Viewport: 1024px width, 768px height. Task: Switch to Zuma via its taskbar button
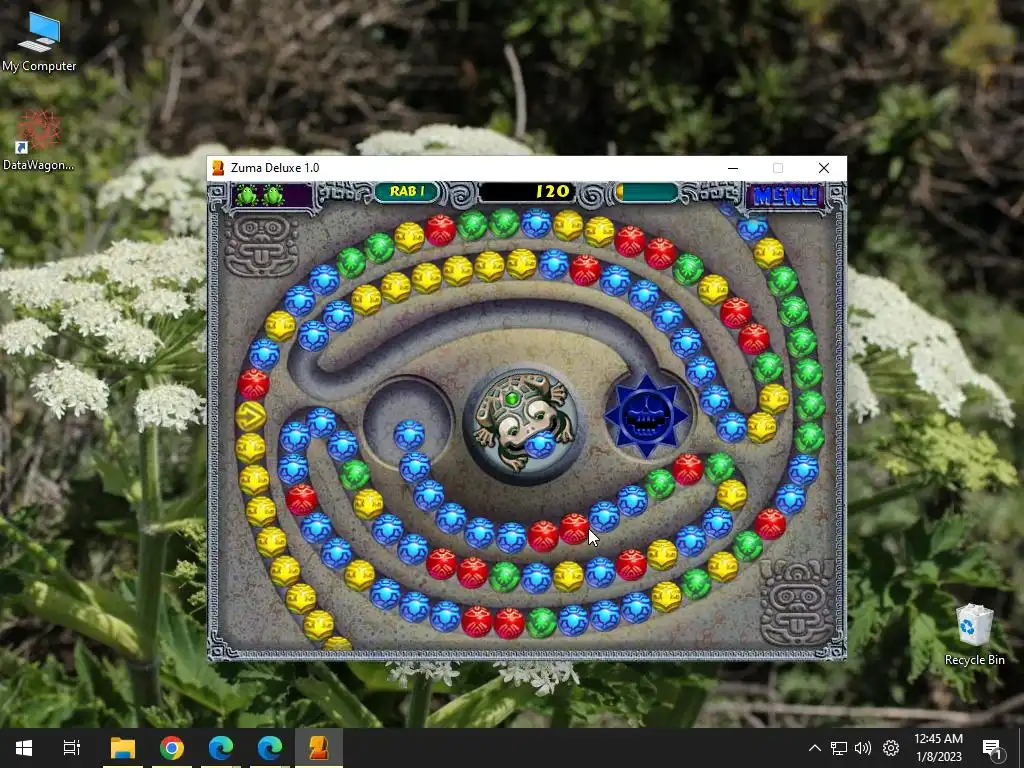(319, 748)
